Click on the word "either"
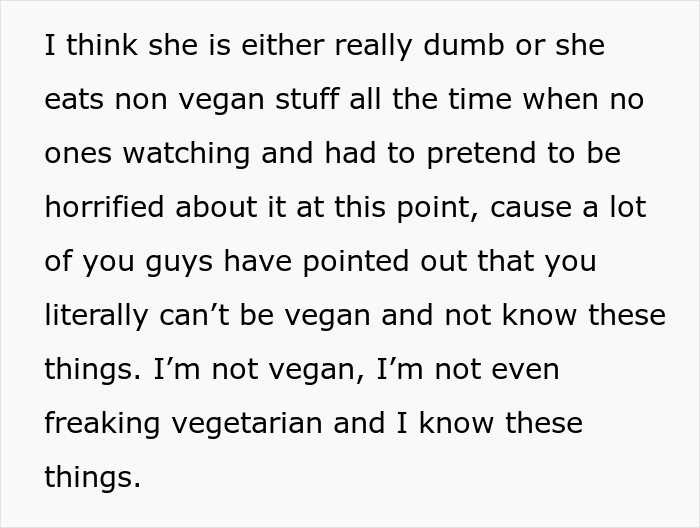Screen dimensions: 700x528 283,45
